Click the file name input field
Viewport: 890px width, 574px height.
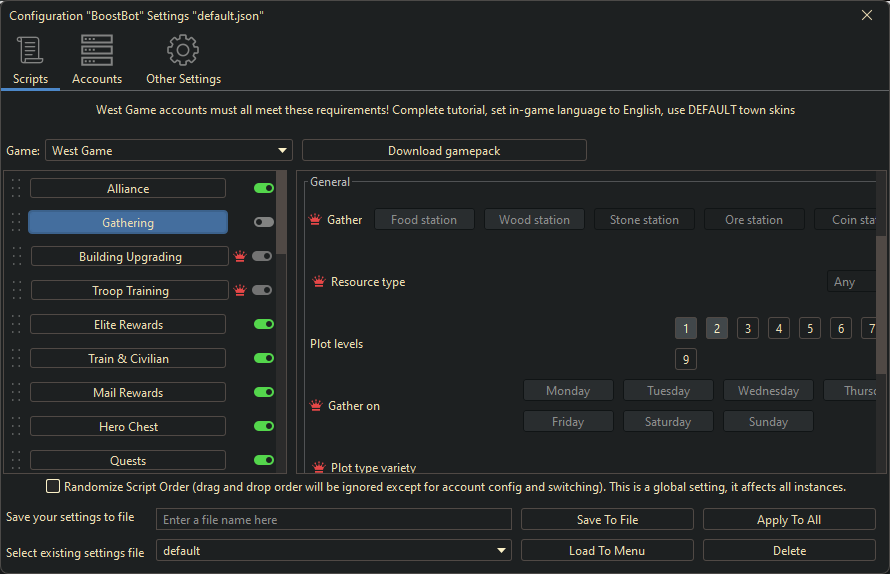tap(334, 520)
